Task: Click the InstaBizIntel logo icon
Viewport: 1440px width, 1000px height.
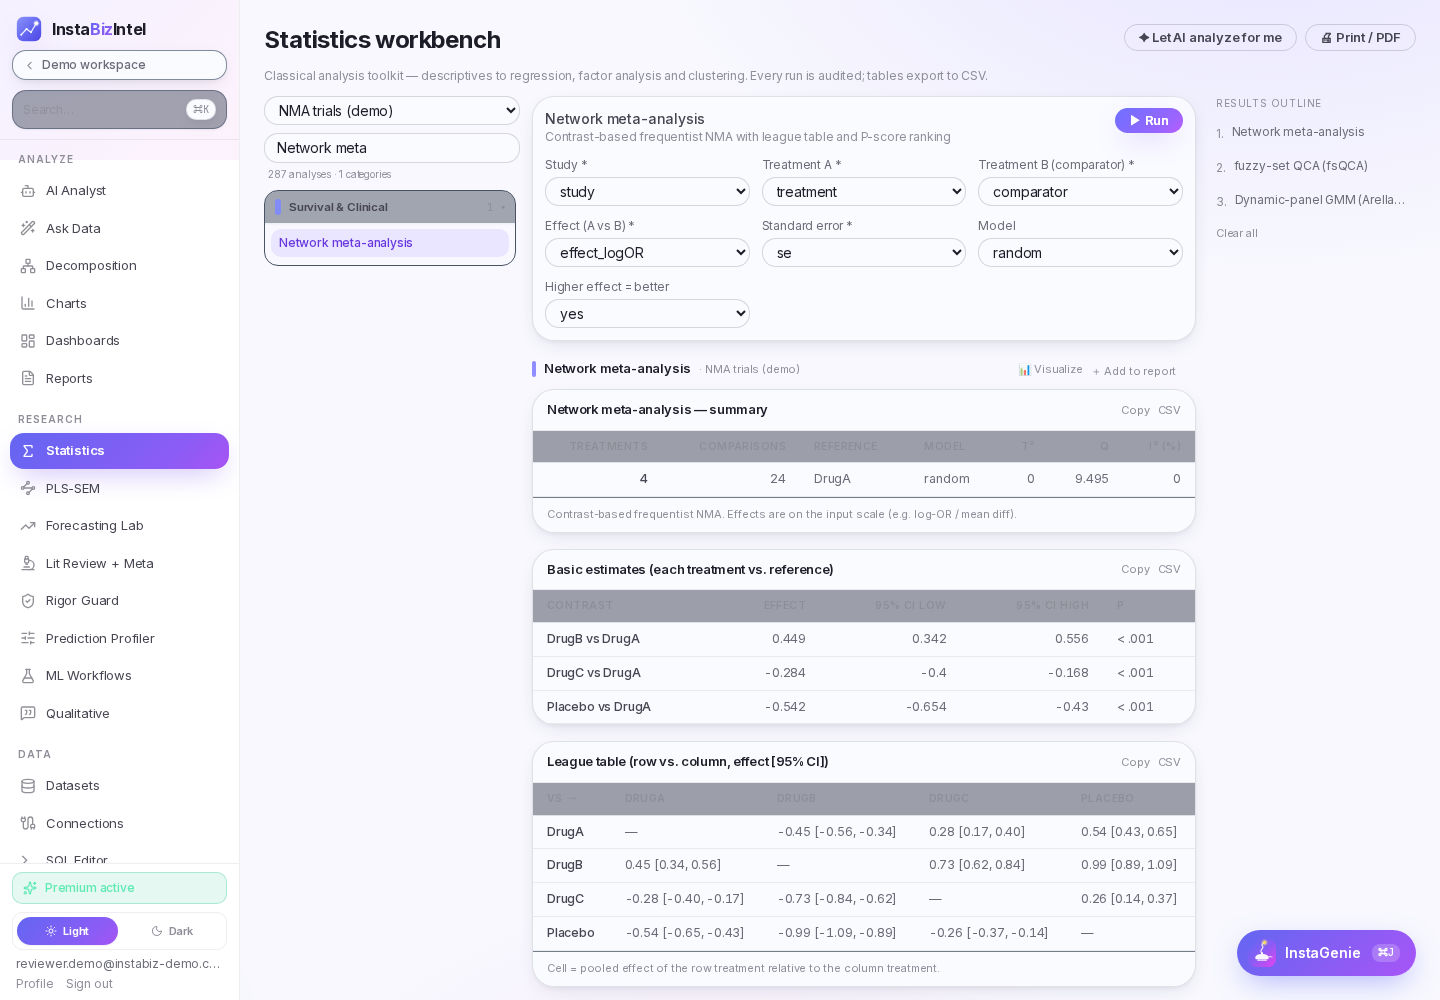Action: tap(29, 29)
